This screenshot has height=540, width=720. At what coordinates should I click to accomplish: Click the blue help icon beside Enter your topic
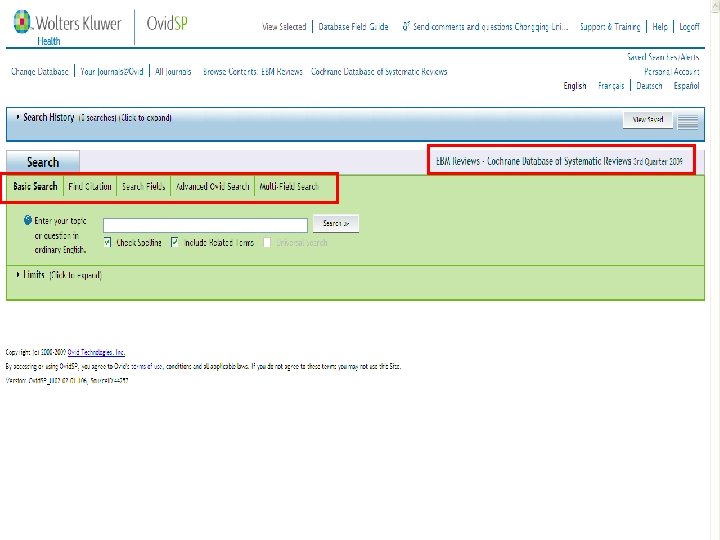click(28, 220)
